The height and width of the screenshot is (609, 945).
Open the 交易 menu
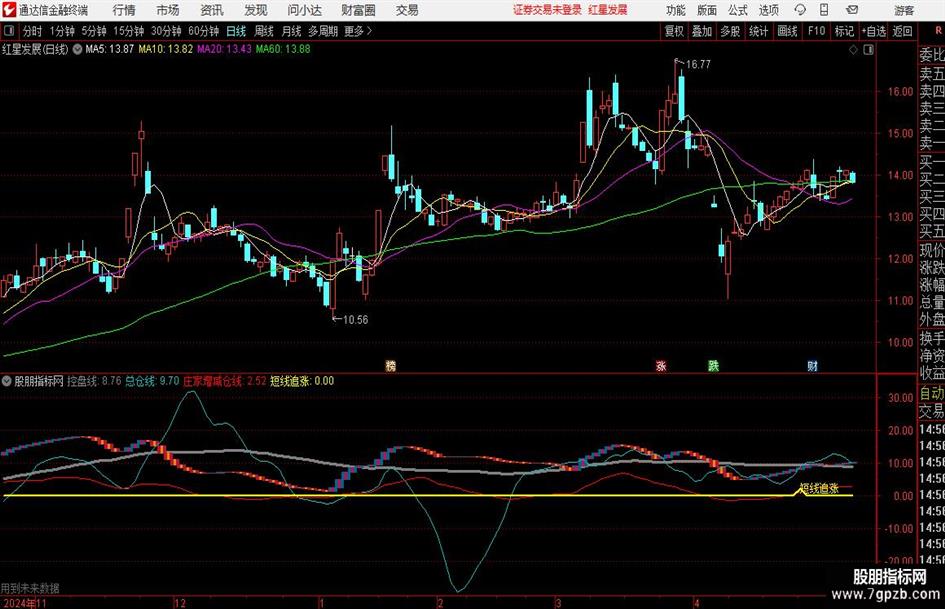click(x=407, y=10)
